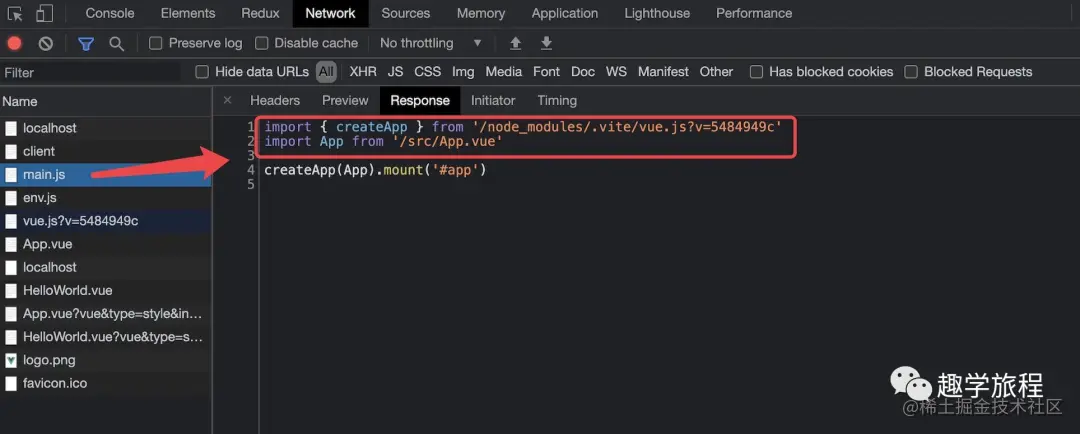Check Has blocked cookies
1080x434 pixels.
point(756,72)
